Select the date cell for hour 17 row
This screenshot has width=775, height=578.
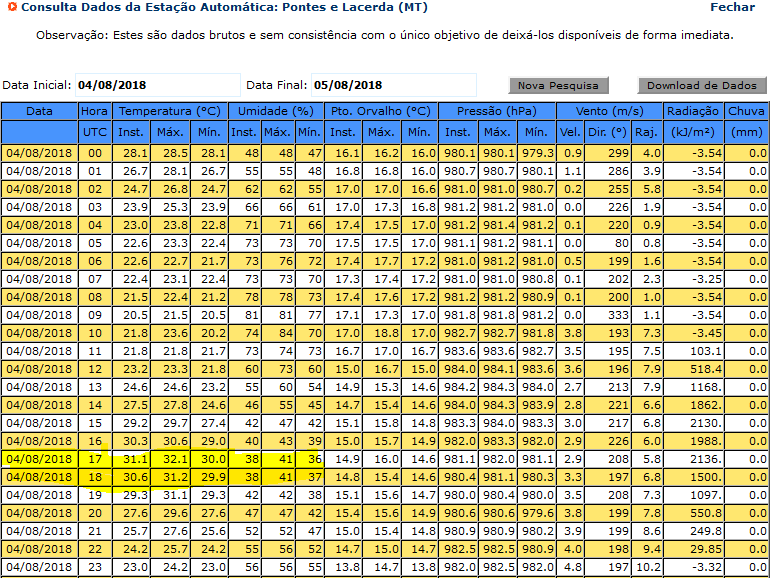(x=39, y=459)
